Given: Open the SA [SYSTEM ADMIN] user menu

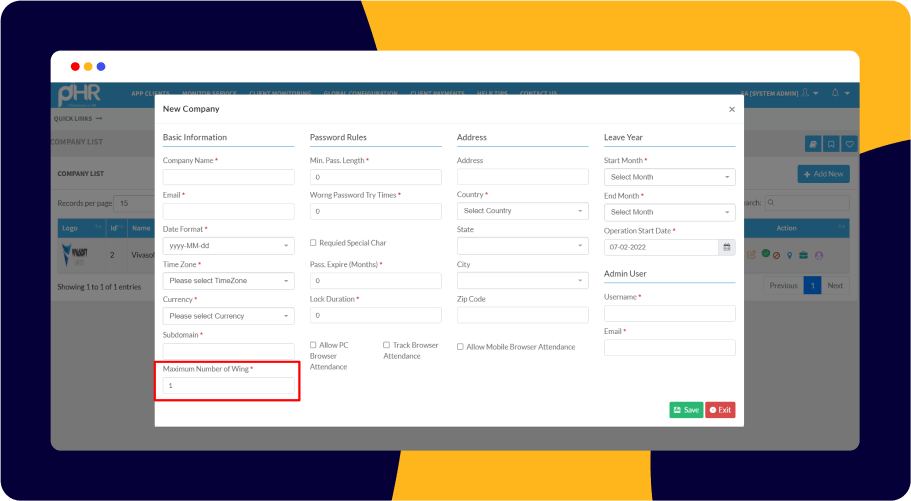Looking at the screenshot, I should [x=779, y=93].
